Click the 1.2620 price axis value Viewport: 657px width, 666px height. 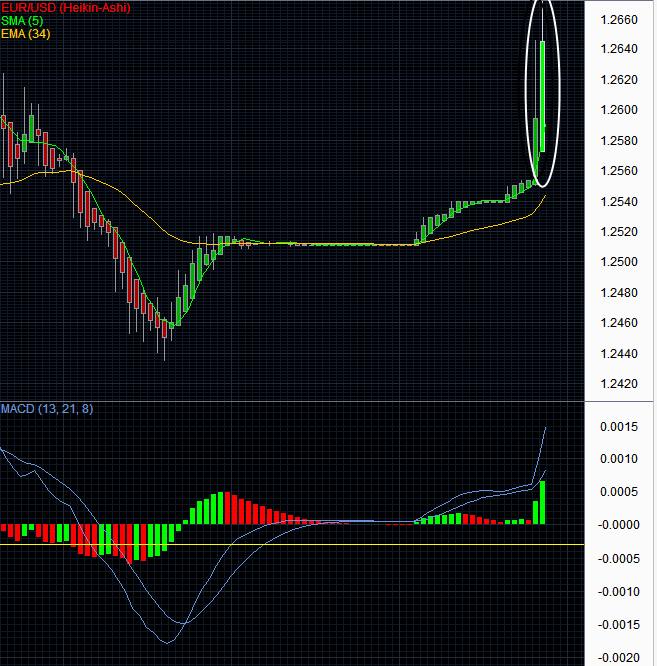619,79
